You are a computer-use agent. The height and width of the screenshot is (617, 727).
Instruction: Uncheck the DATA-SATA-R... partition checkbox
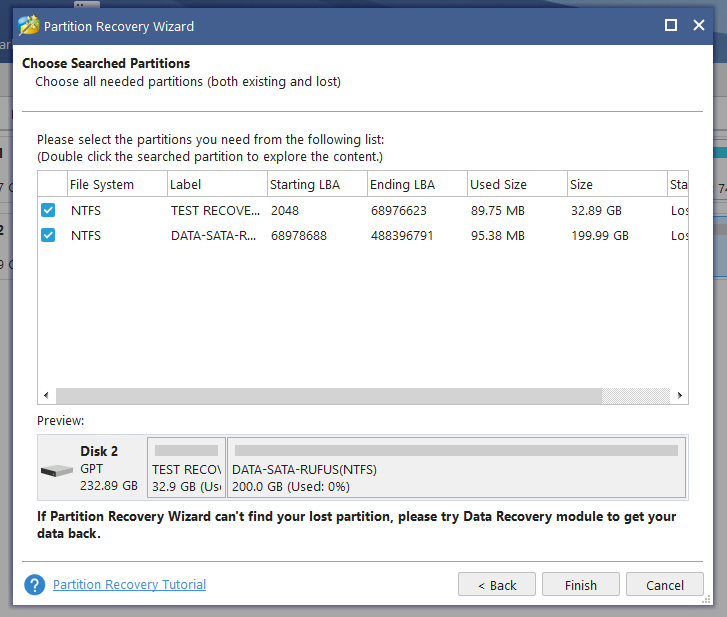pos(48,235)
